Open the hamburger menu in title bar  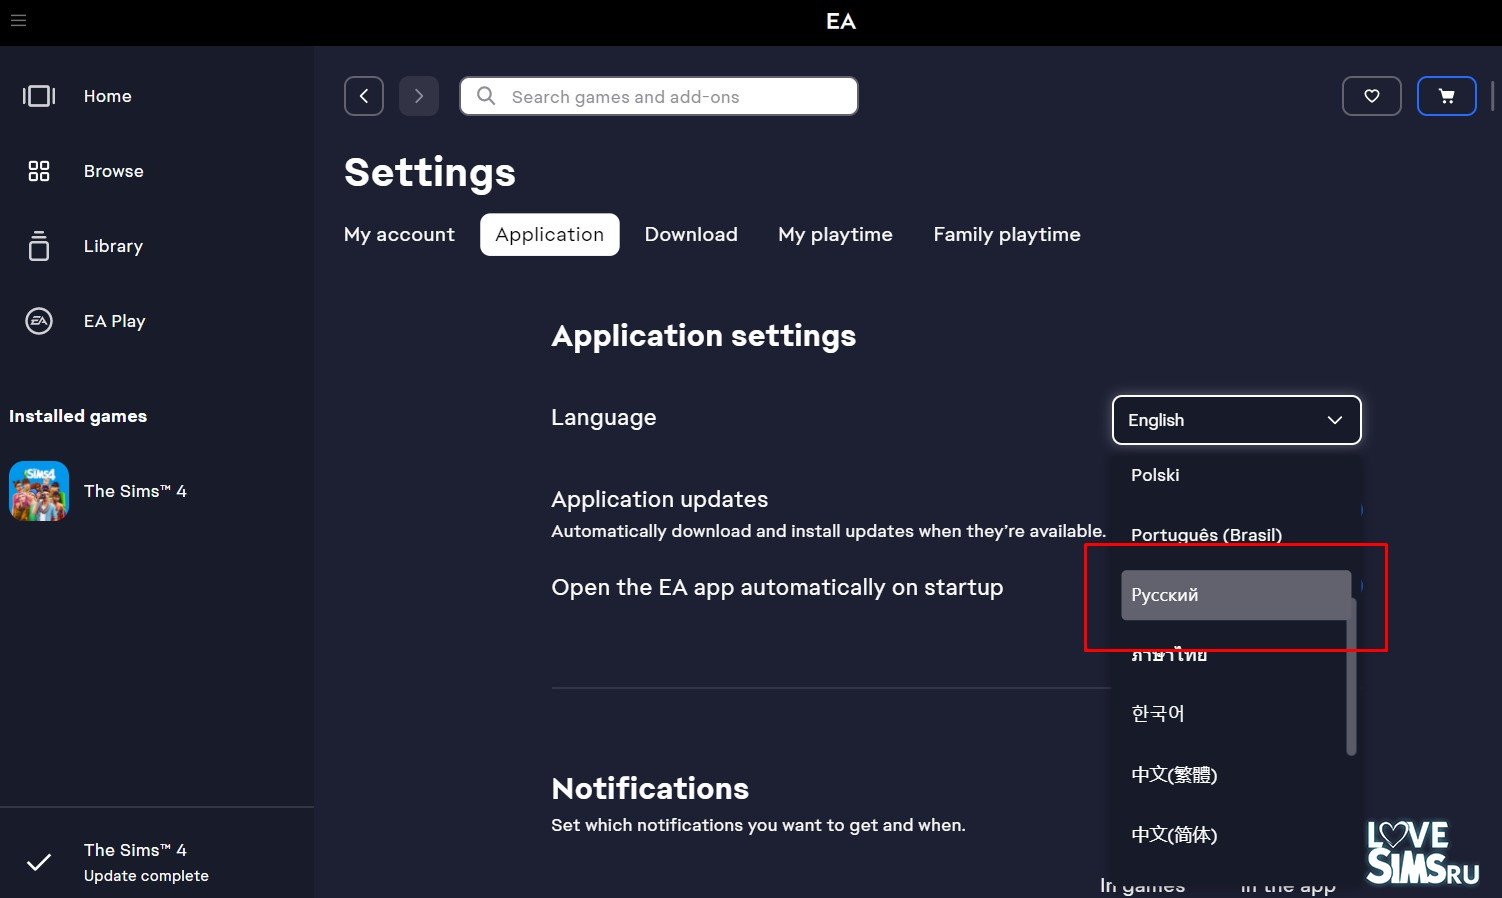tap(18, 20)
